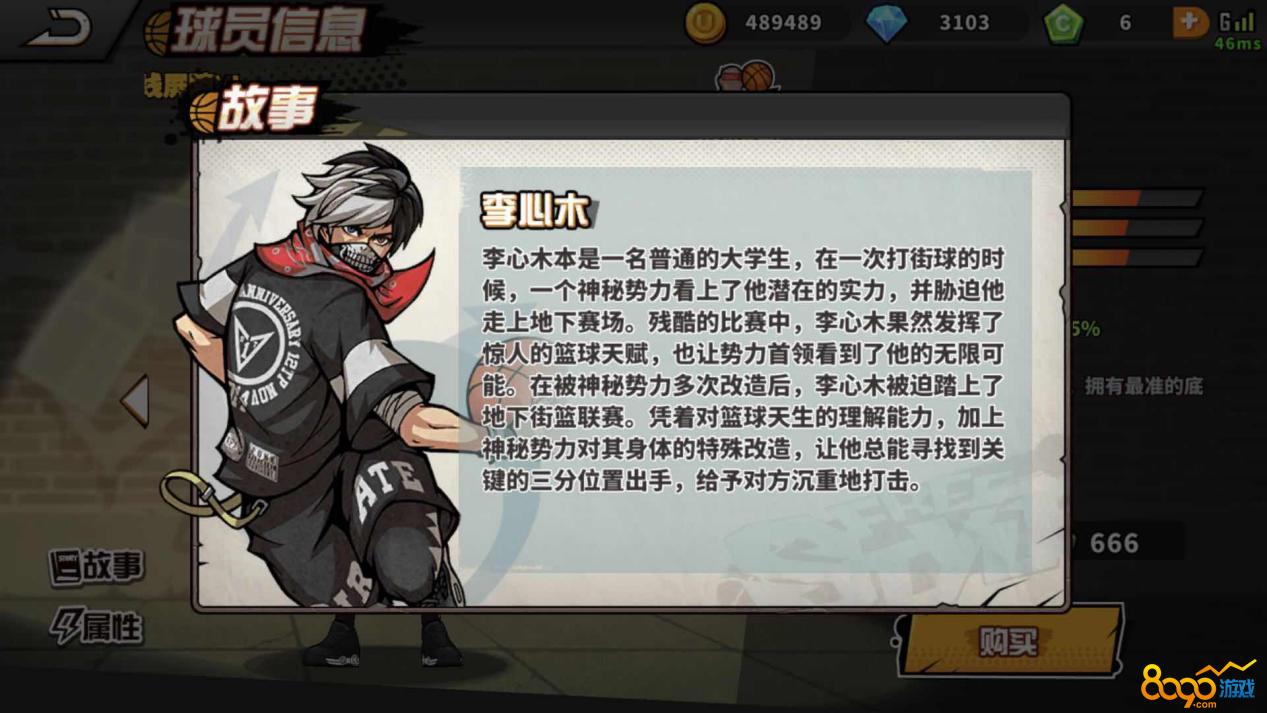Image resolution: width=1267 pixels, height=713 pixels.
Task: Go back with the return arrow
Action: coord(58,27)
